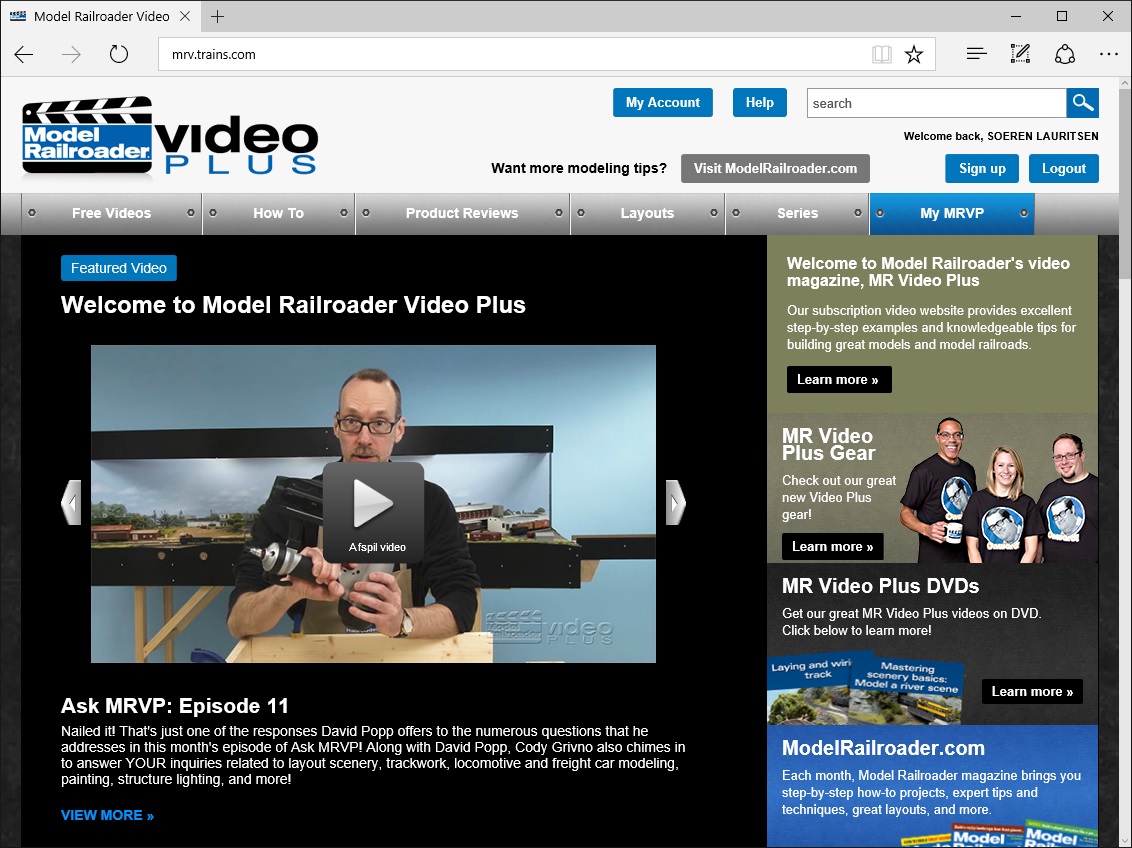The height and width of the screenshot is (848, 1132).
Task: Open the How To menu
Action: click(278, 213)
